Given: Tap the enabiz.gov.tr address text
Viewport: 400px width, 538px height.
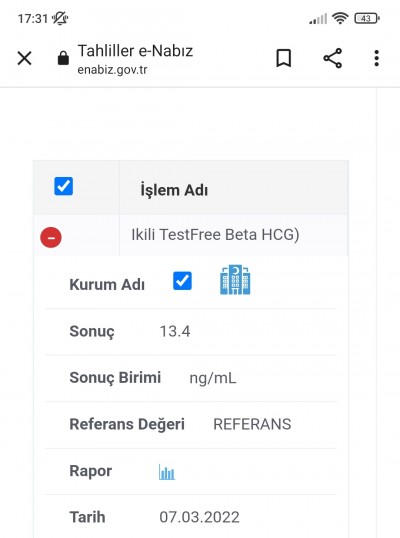Looking at the screenshot, I should (112, 70).
